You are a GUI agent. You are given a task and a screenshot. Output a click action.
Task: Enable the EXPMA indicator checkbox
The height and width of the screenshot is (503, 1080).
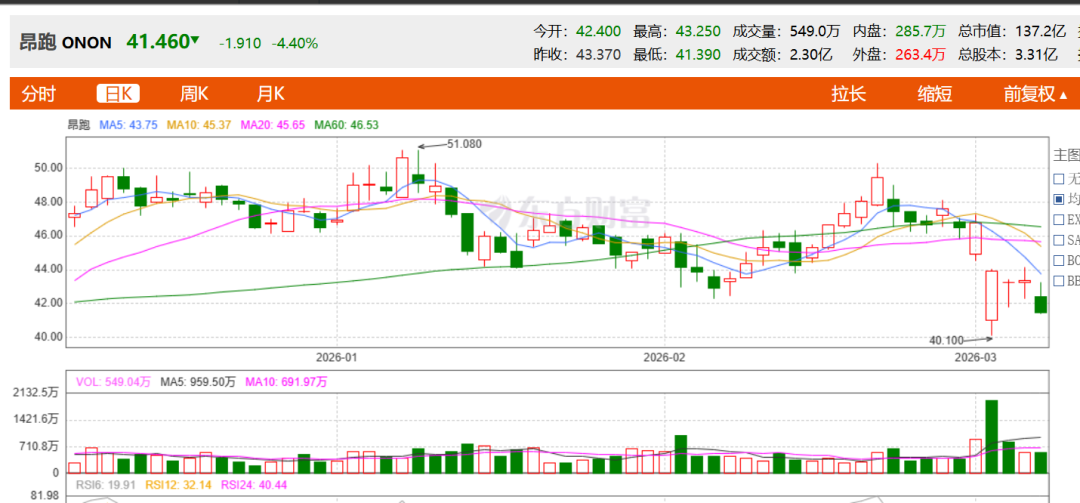click(x=1059, y=219)
